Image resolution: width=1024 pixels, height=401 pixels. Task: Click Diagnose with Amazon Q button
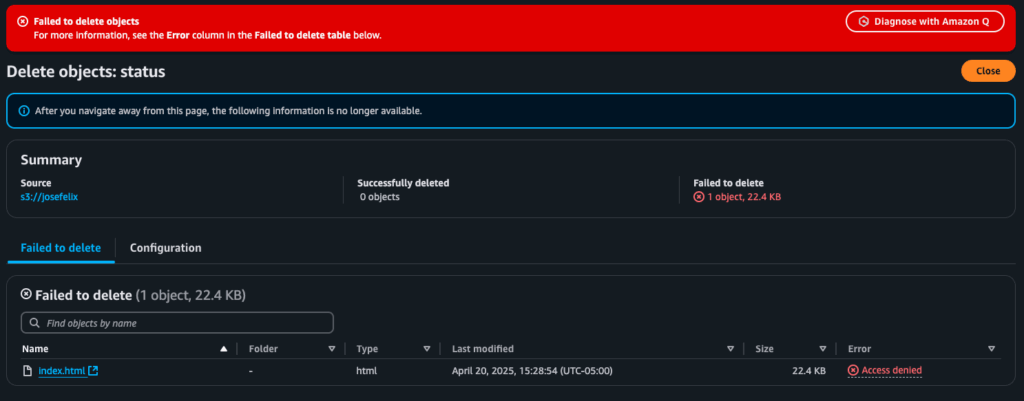pos(925,22)
